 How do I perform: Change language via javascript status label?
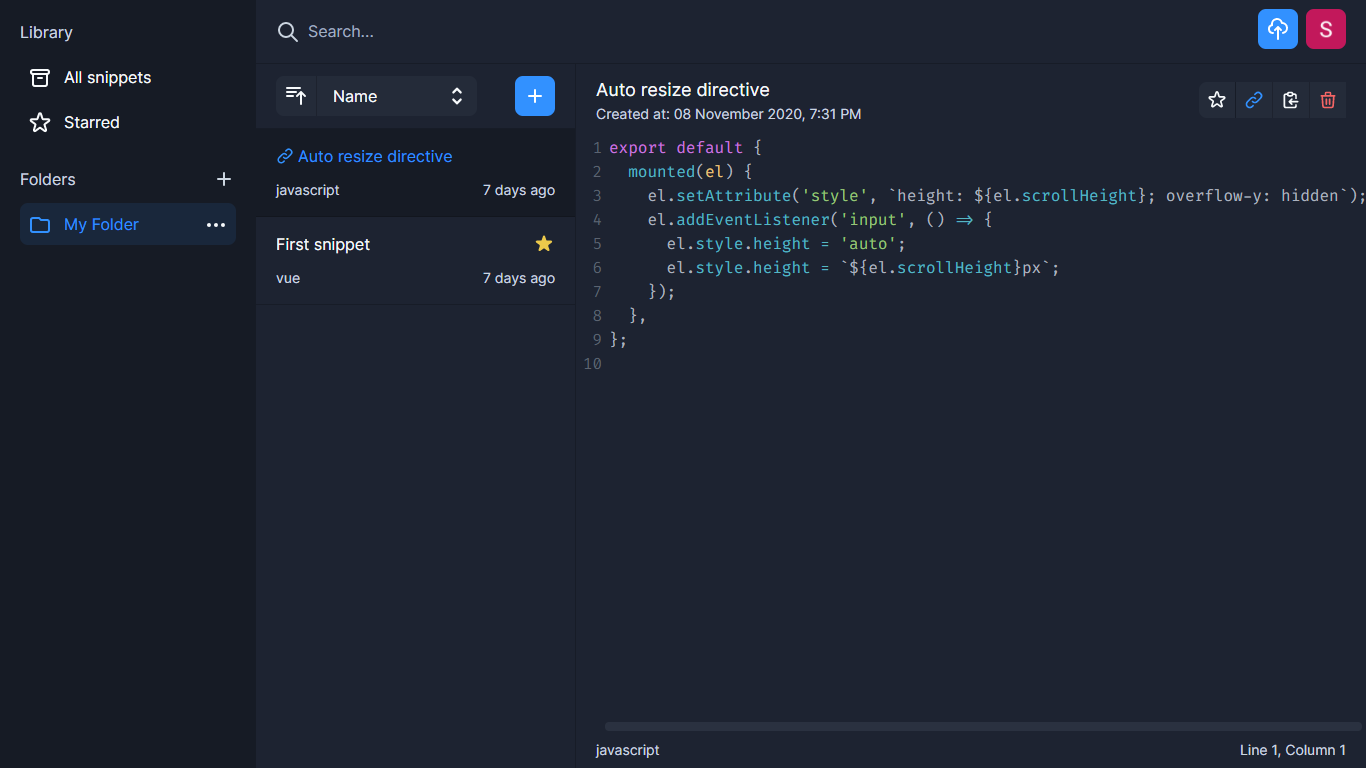(x=627, y=750)
